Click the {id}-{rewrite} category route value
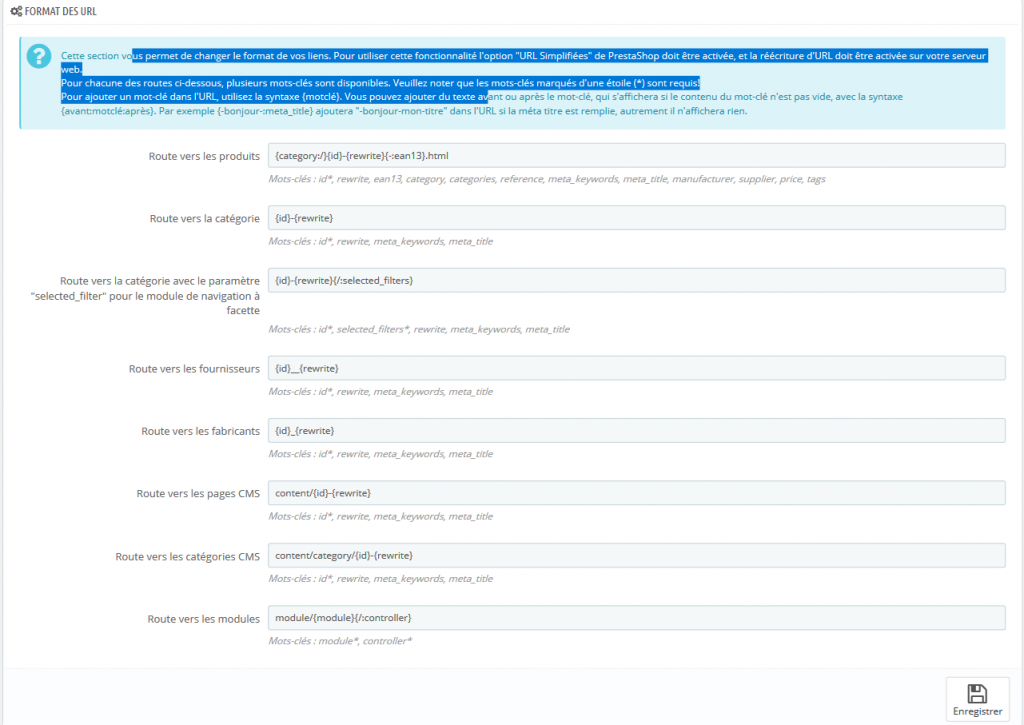Image resolution: width=1024 pixels, height=725 pixels. [307, 217]
